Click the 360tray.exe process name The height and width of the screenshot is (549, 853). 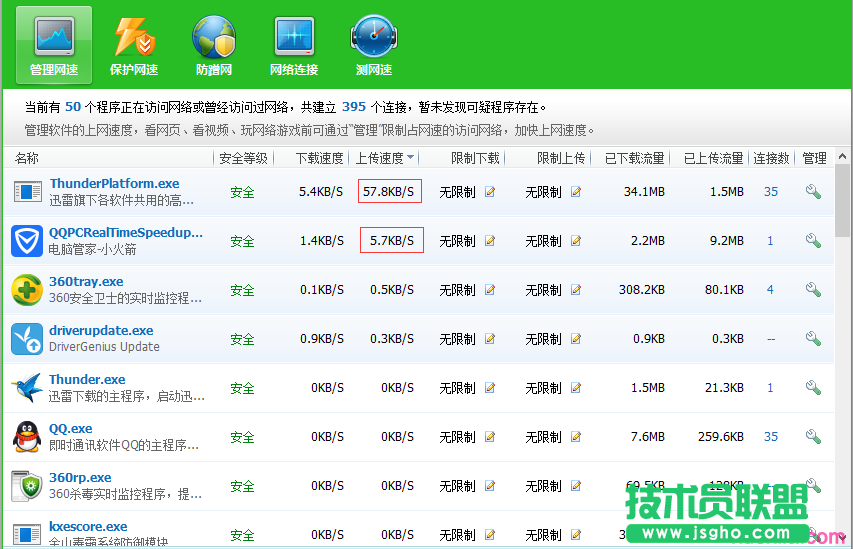86,282
